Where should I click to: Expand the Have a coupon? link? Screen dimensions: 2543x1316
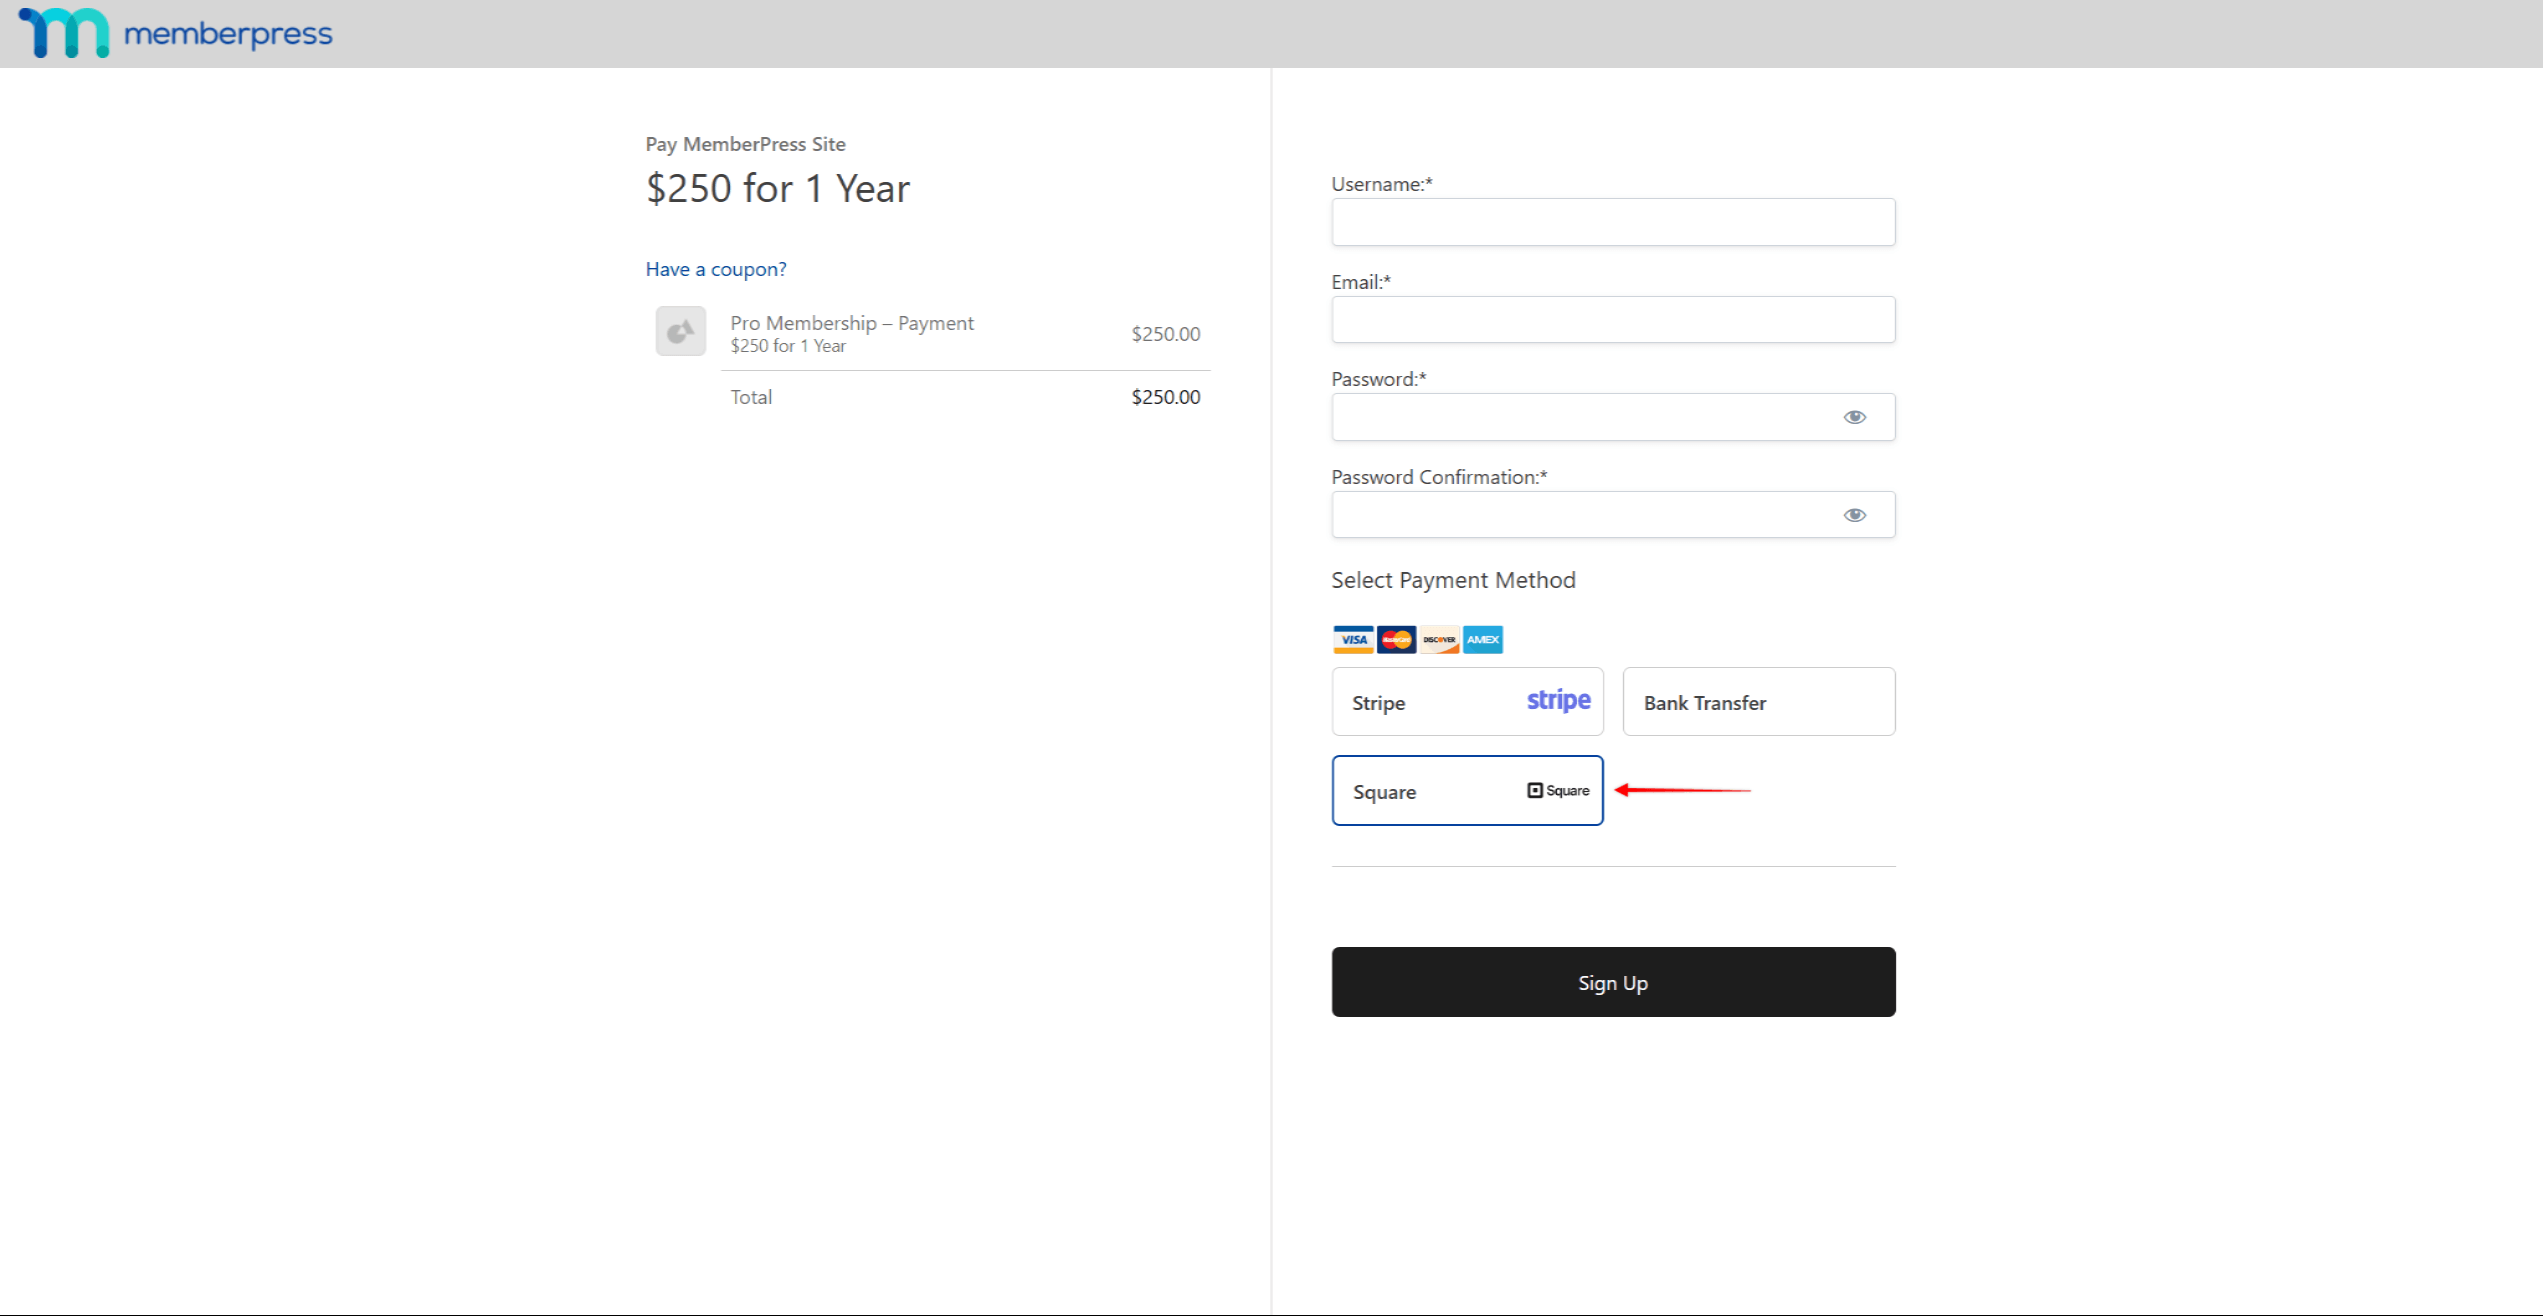716,269
